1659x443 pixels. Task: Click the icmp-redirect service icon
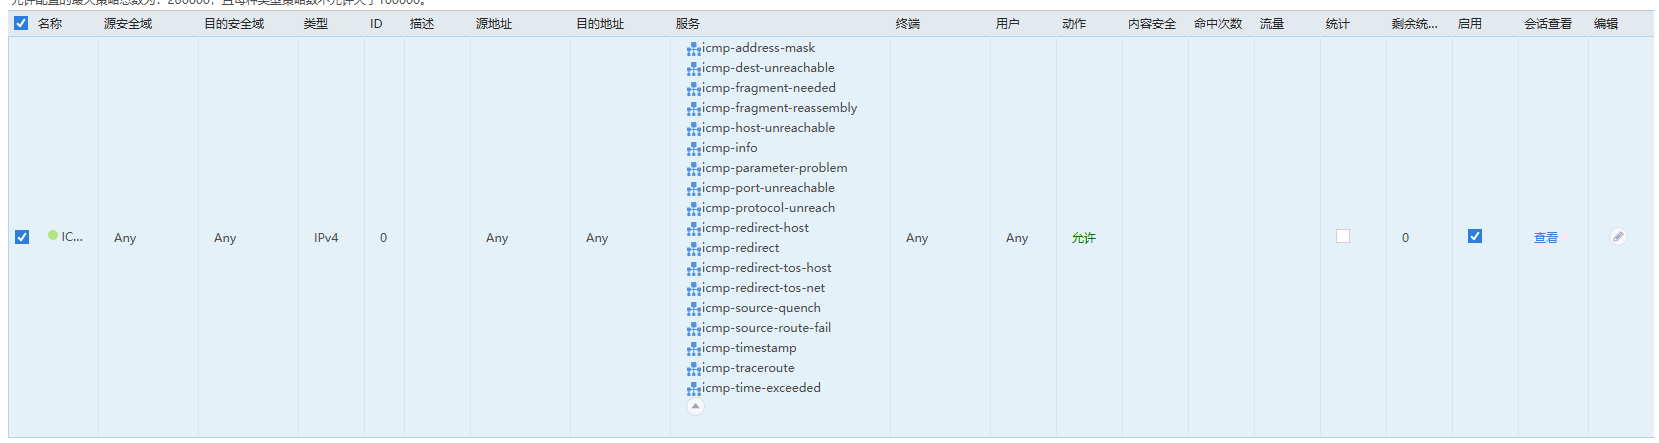[694, 249]
